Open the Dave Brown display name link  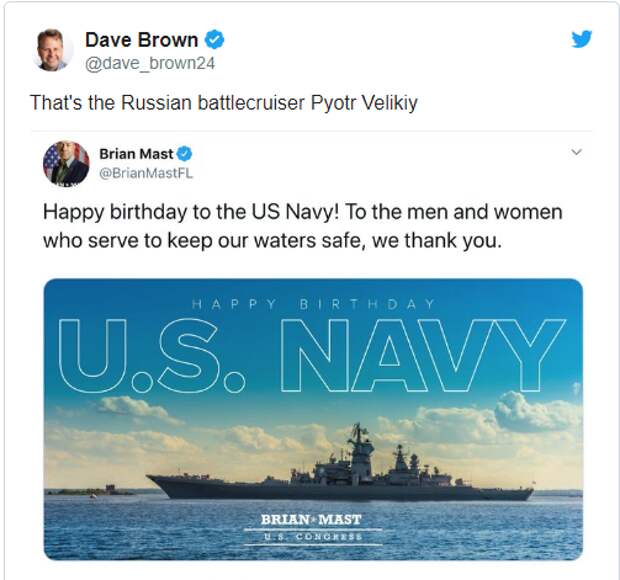(141, 40)
